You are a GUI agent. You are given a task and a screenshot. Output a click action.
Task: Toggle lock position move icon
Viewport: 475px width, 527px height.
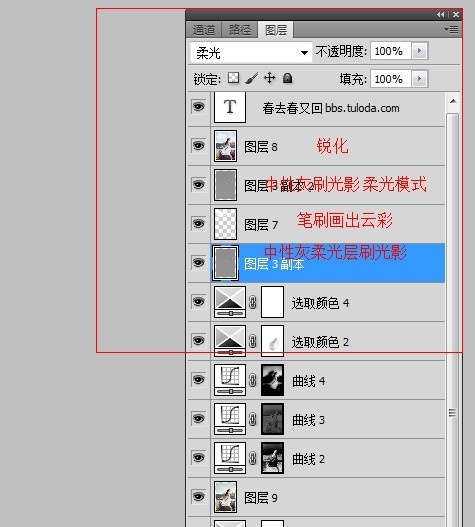click(270, 78)
